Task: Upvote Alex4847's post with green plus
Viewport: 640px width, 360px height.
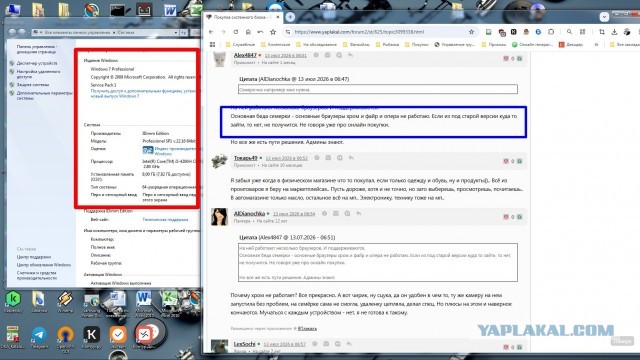Action: pos(520,58)
